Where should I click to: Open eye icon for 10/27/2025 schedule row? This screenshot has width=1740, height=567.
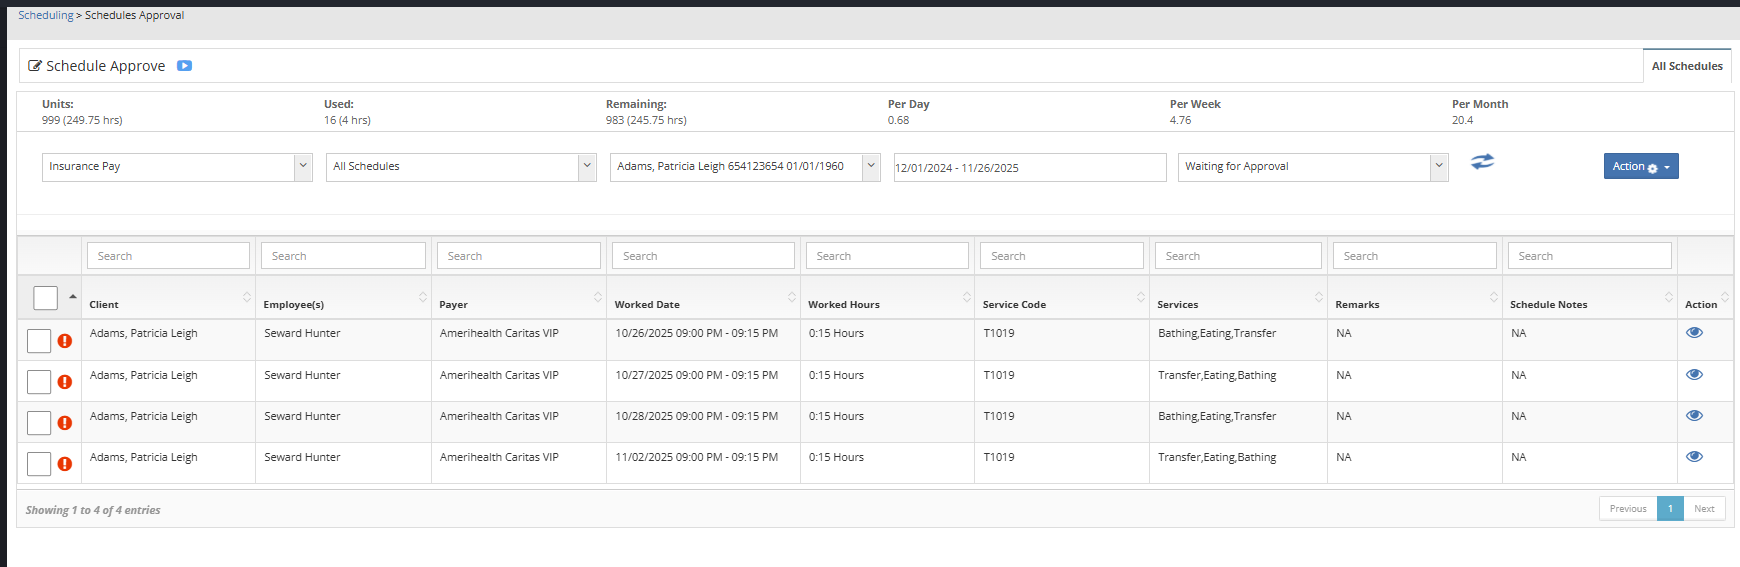1694,375
